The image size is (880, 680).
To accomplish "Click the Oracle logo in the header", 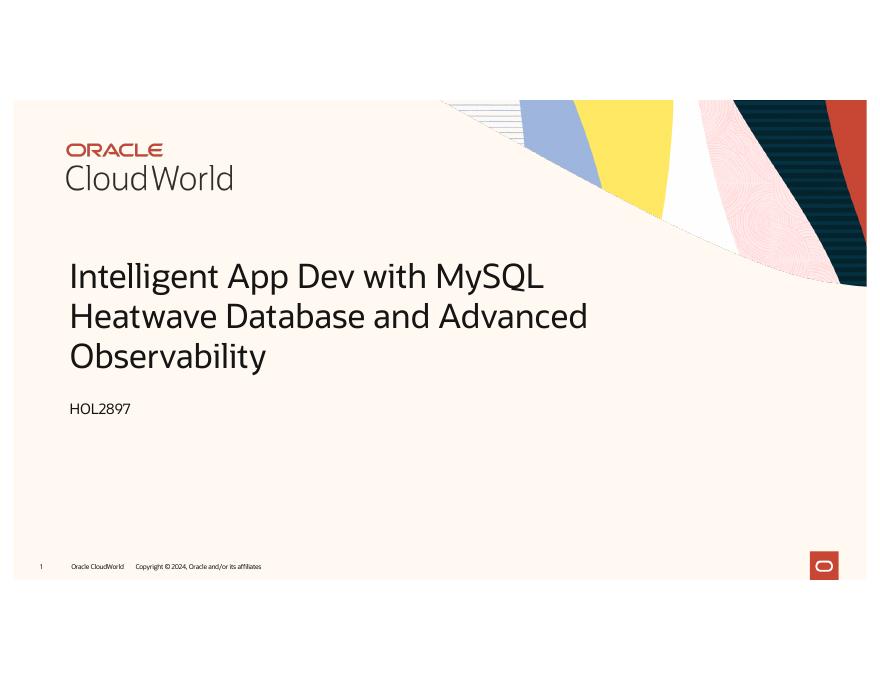I will coord(114,149).
